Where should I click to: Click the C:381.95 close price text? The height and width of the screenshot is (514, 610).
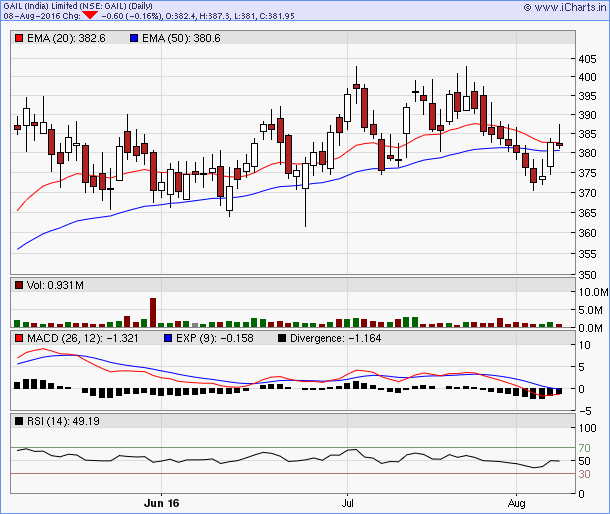point(275,16)
